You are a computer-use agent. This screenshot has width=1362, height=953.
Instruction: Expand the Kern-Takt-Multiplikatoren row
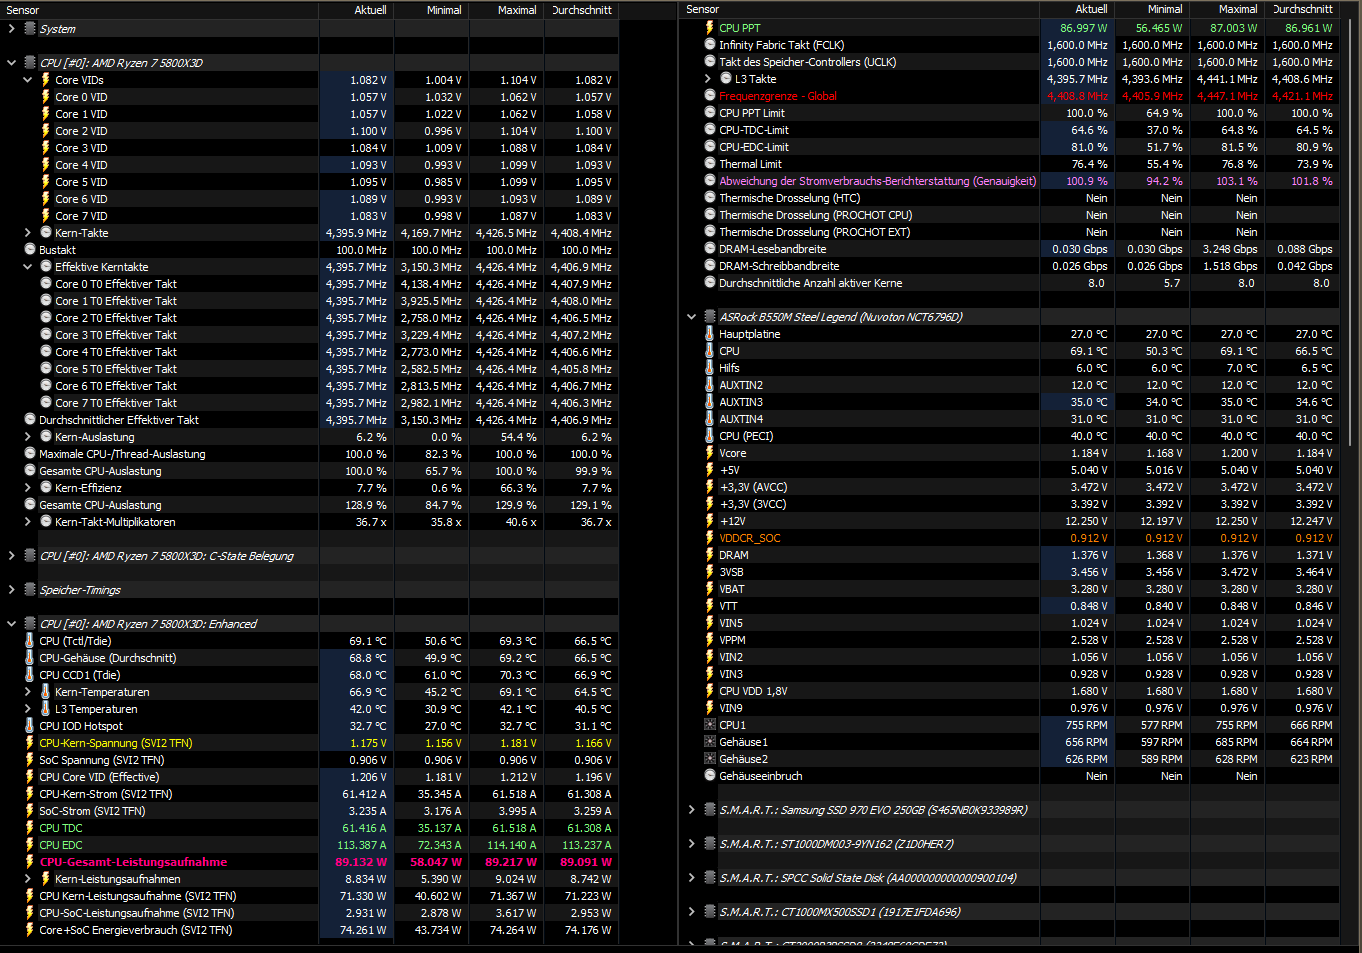coord(28,522)
